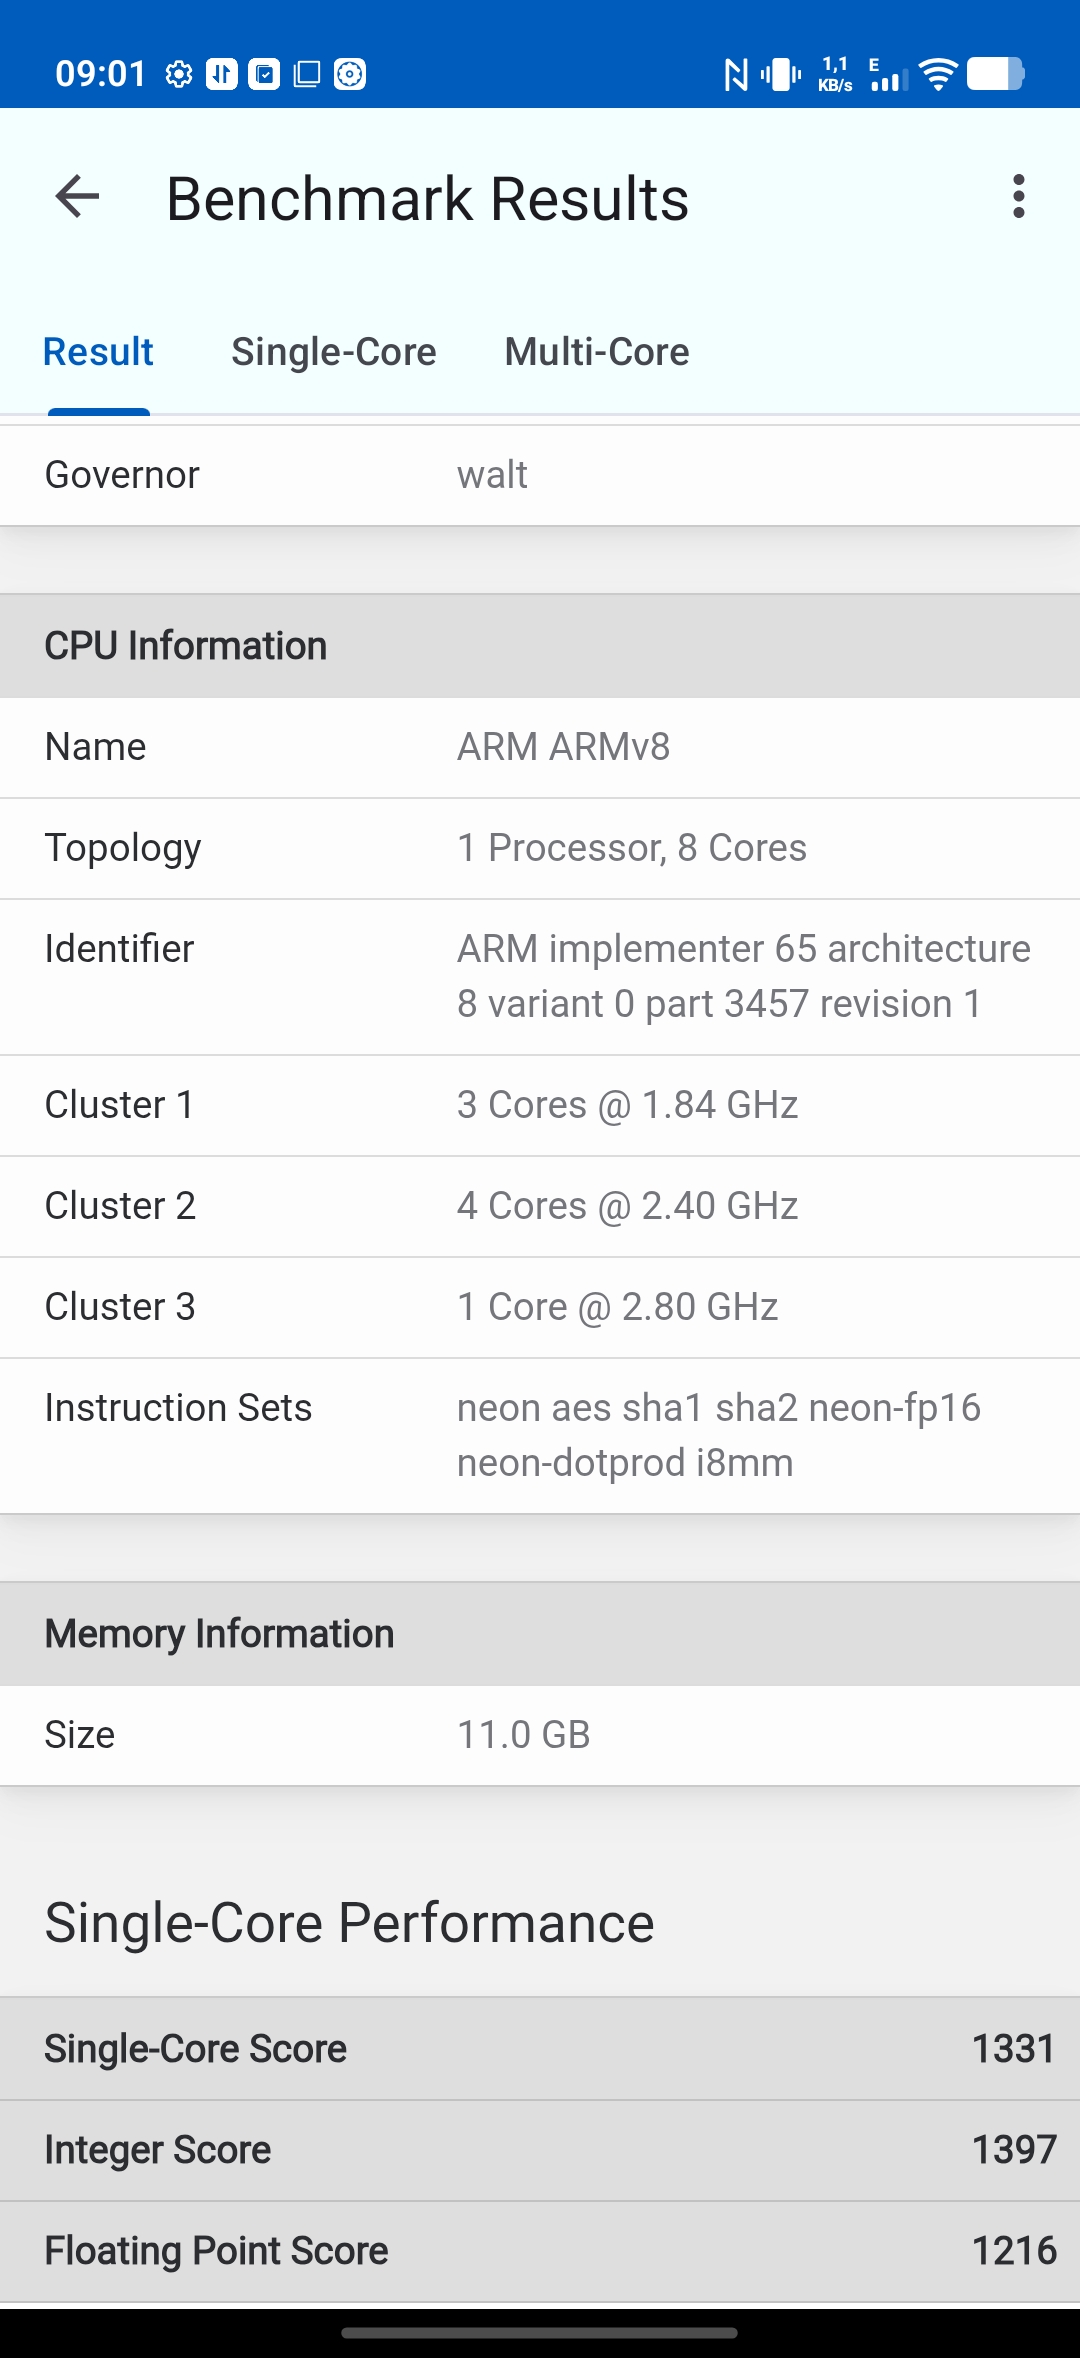Image resolution: width=1080 pixels, height=2358 pixels.
Task: Tap the Single-Core Score row
Action: tap(540, 2049)
